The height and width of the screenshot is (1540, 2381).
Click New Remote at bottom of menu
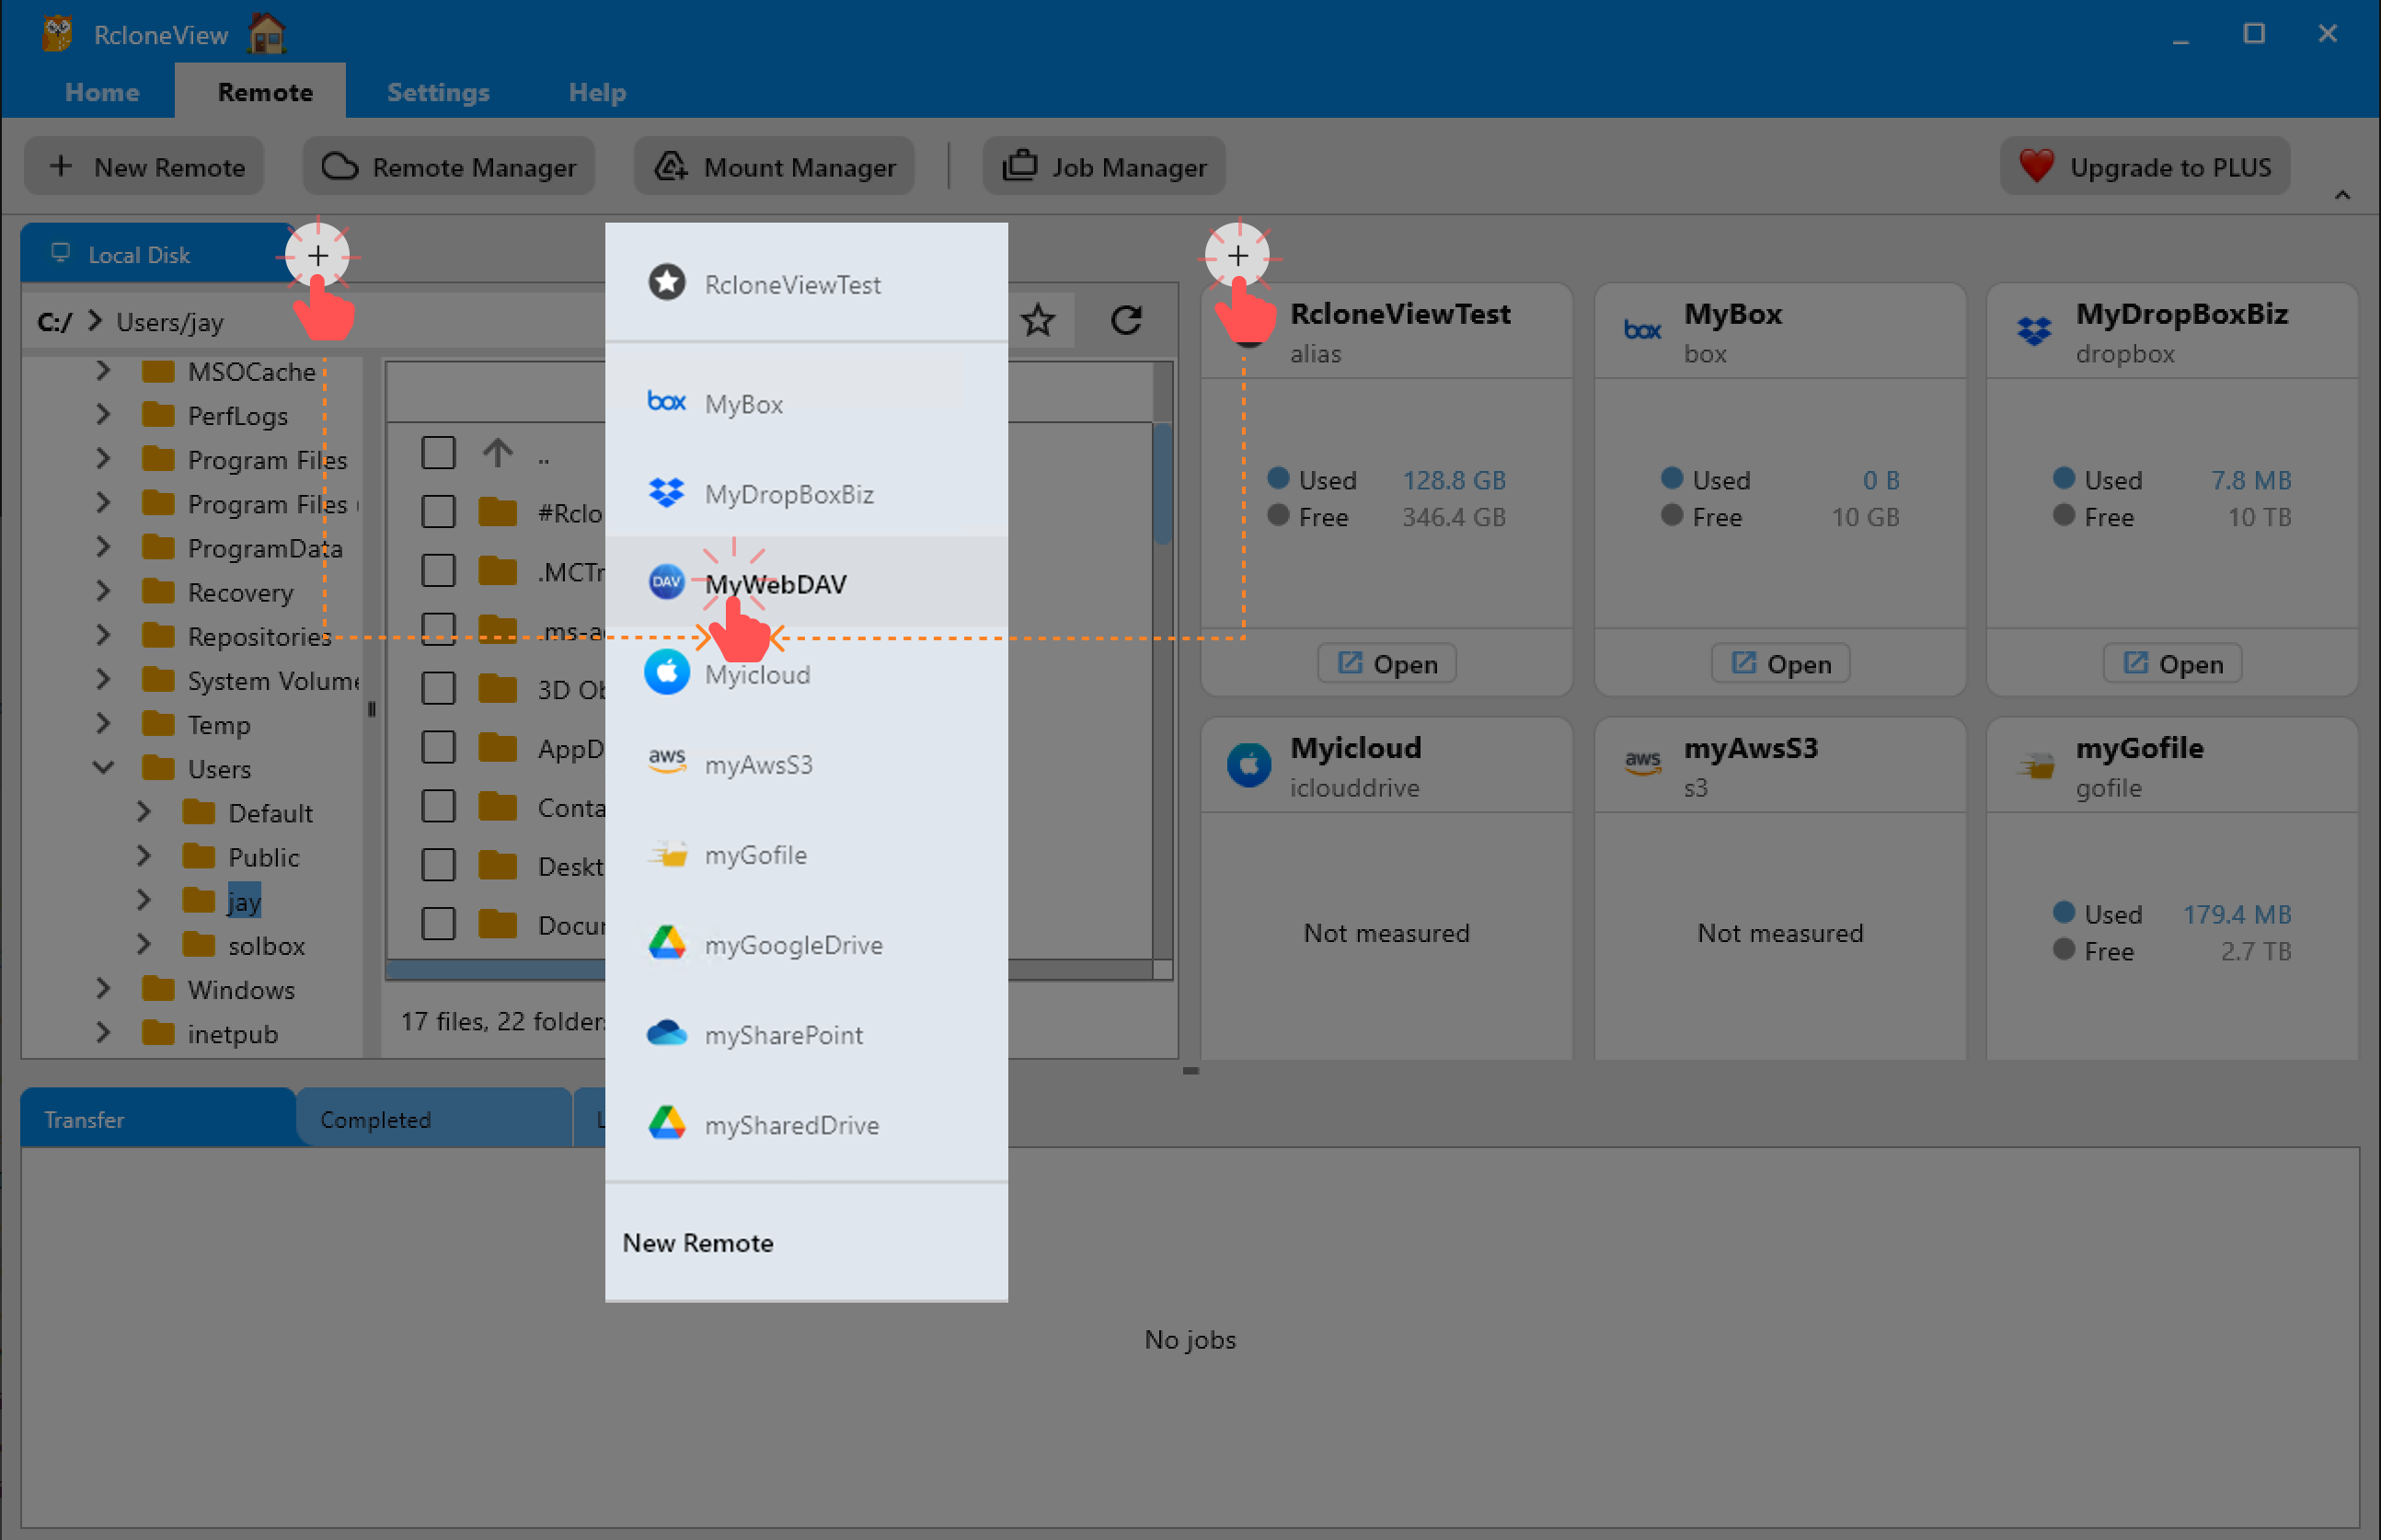[x=698, y=1243]
